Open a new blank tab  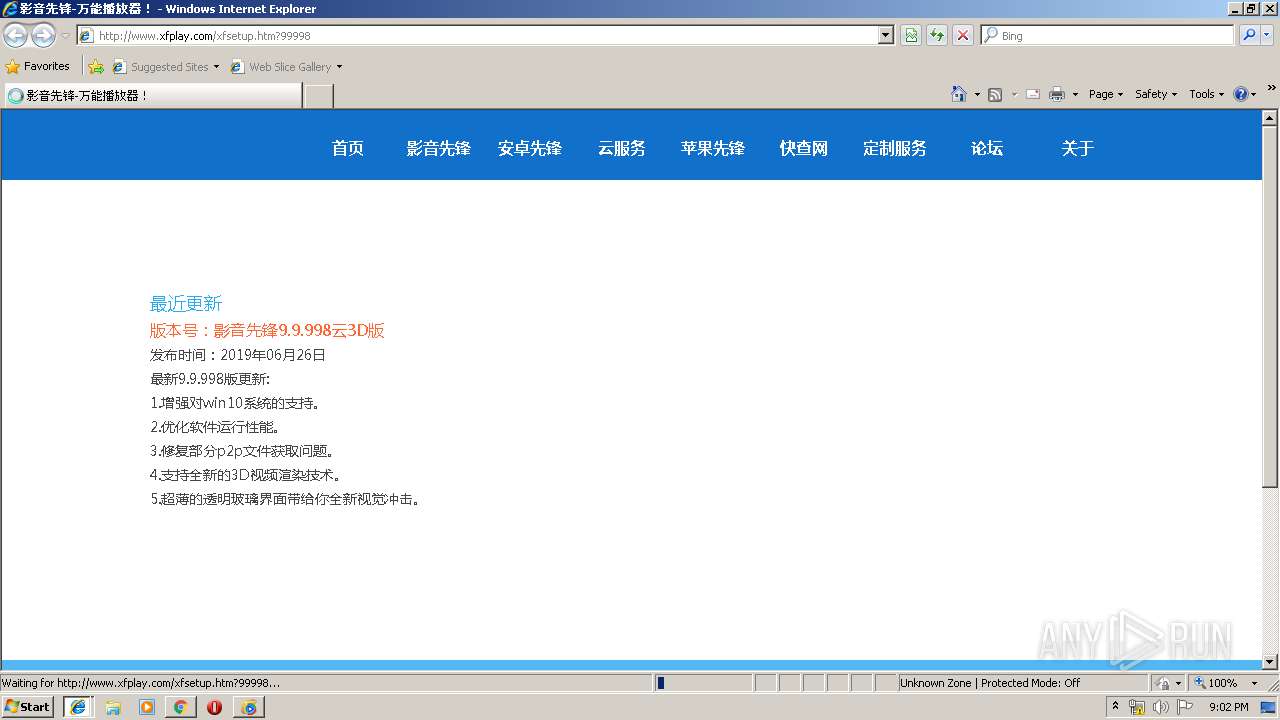click(x=318, y=96)
